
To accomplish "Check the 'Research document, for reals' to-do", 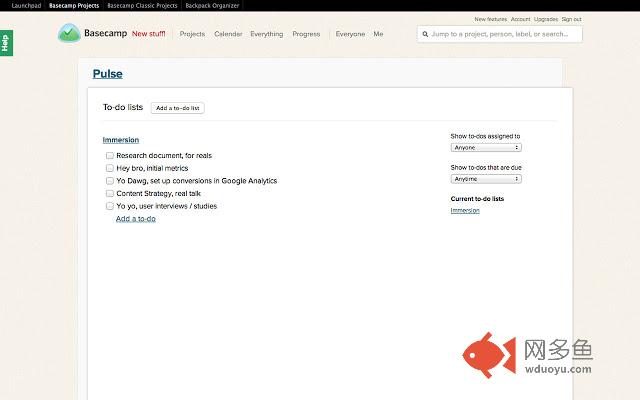I will click(109, 156).
